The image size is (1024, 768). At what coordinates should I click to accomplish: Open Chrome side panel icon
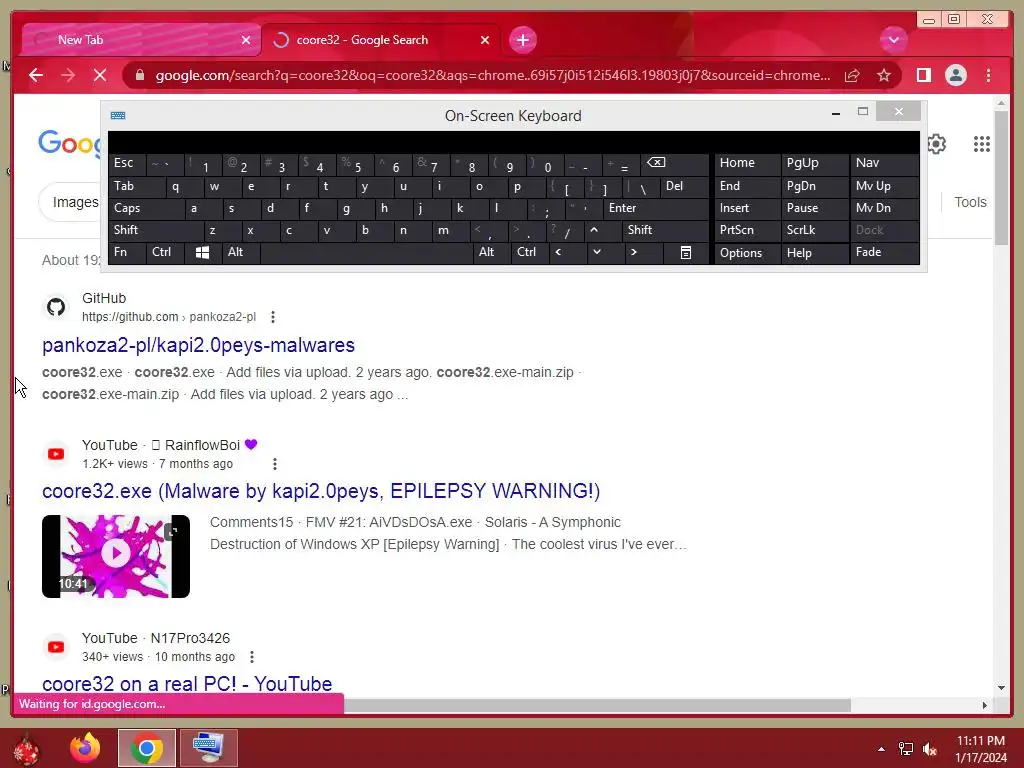pos(923,75)
